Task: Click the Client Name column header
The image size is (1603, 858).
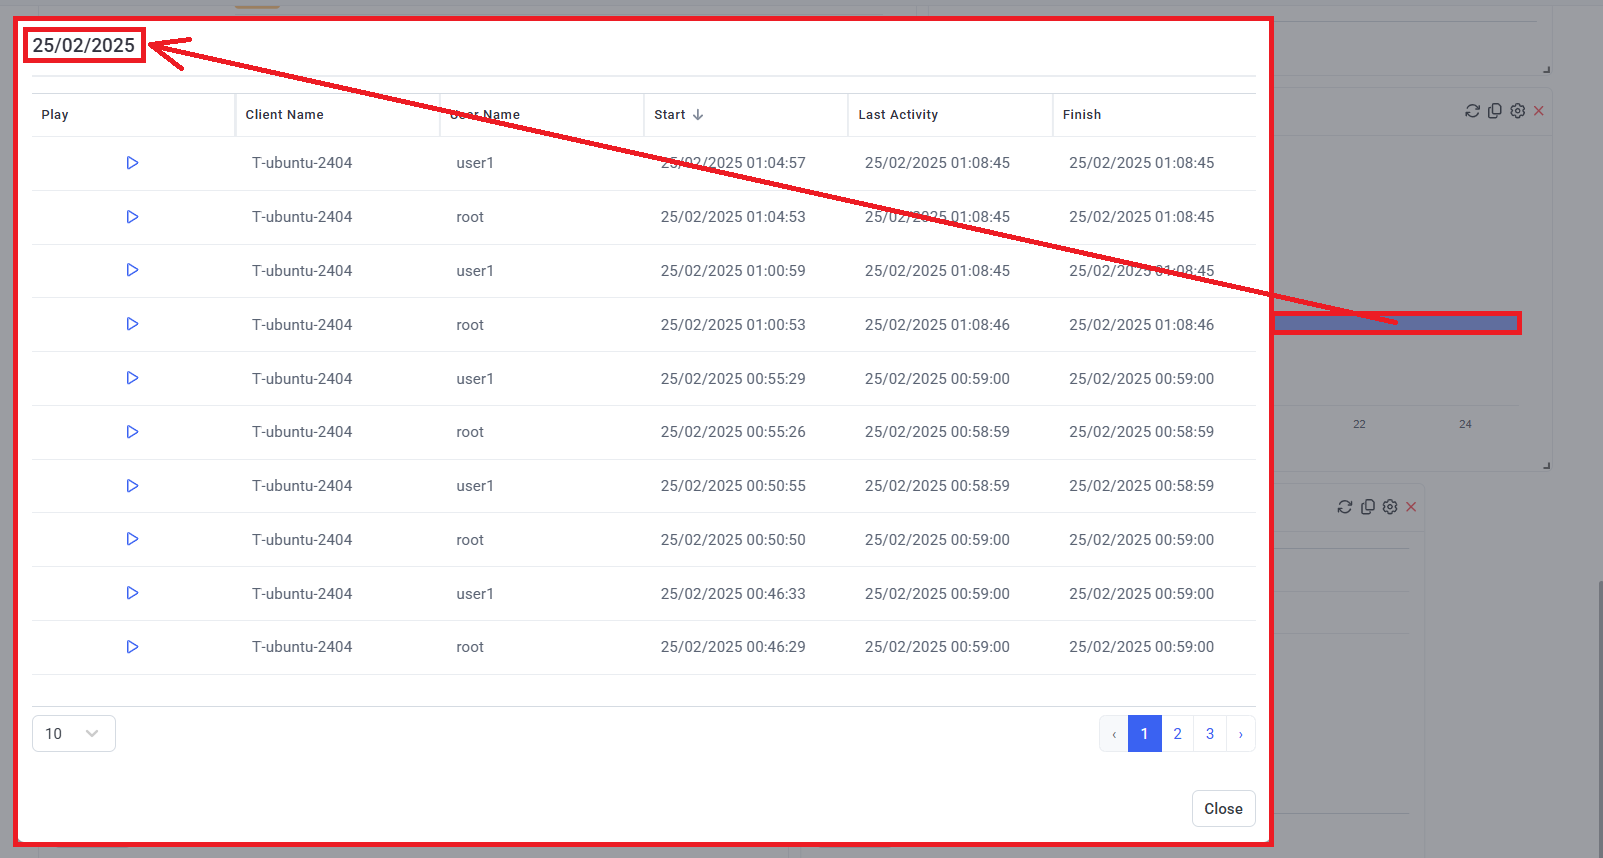Action: click(285, 115)
